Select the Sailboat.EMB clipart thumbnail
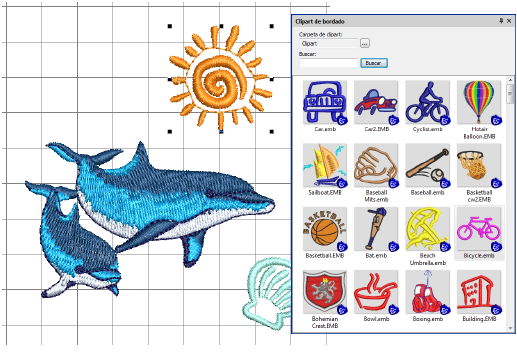This screenshot has width=517, height=361. 325,166
